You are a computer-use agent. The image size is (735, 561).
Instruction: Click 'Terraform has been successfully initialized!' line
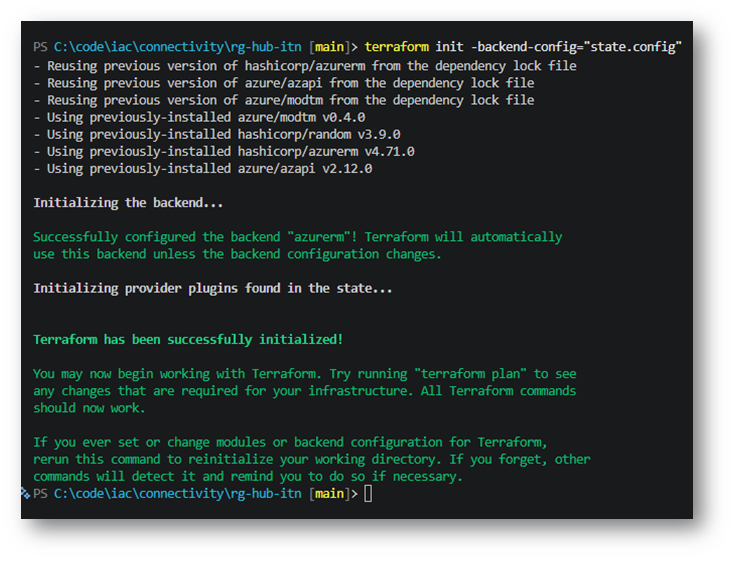tap(188, 339)
